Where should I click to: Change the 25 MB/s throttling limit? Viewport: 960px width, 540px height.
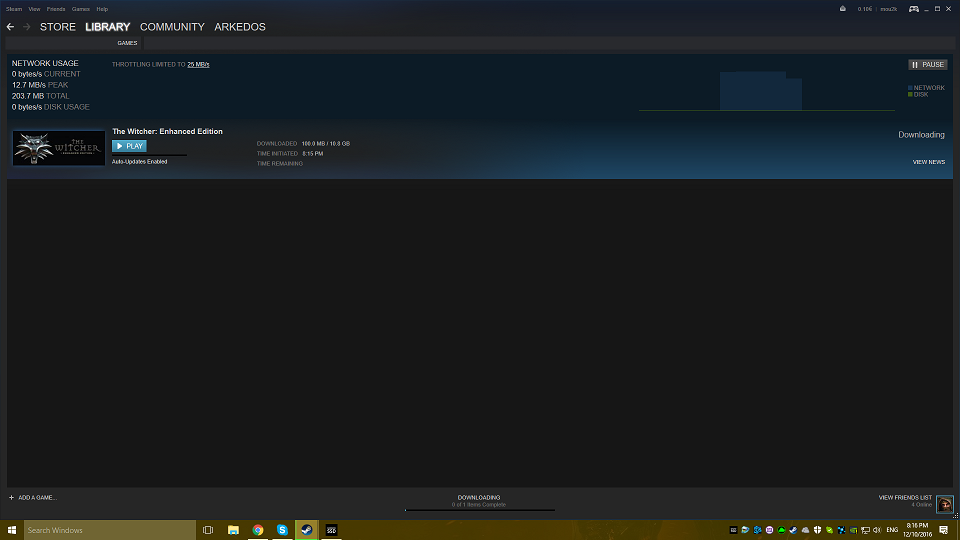coord(198,64)
